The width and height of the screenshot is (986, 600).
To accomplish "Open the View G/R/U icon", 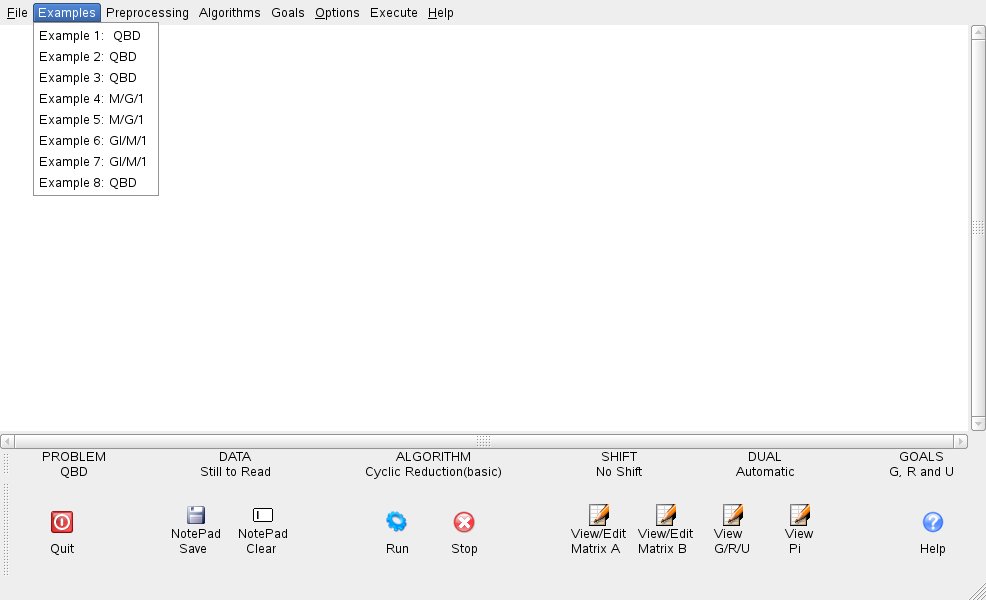I will point(732,515).
